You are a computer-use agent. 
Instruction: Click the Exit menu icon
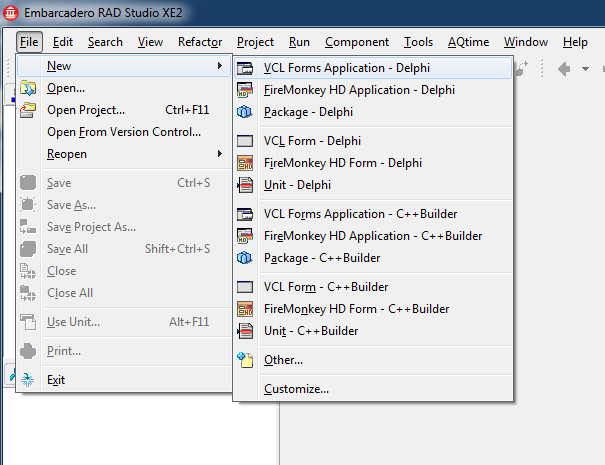[x=29, y=380]
